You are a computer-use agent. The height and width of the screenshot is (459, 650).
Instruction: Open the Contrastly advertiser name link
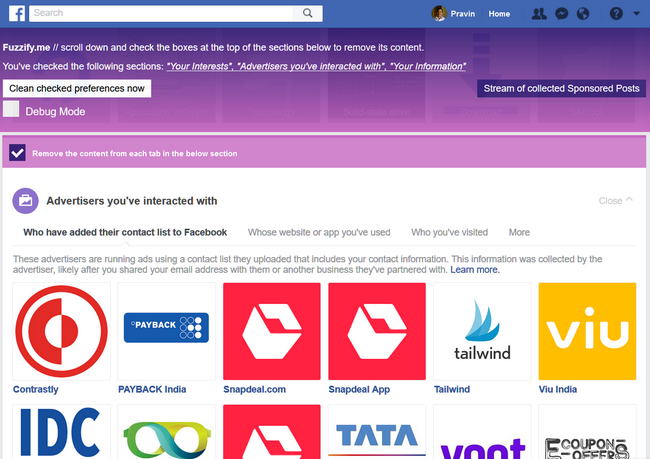[x=36, y=389]
